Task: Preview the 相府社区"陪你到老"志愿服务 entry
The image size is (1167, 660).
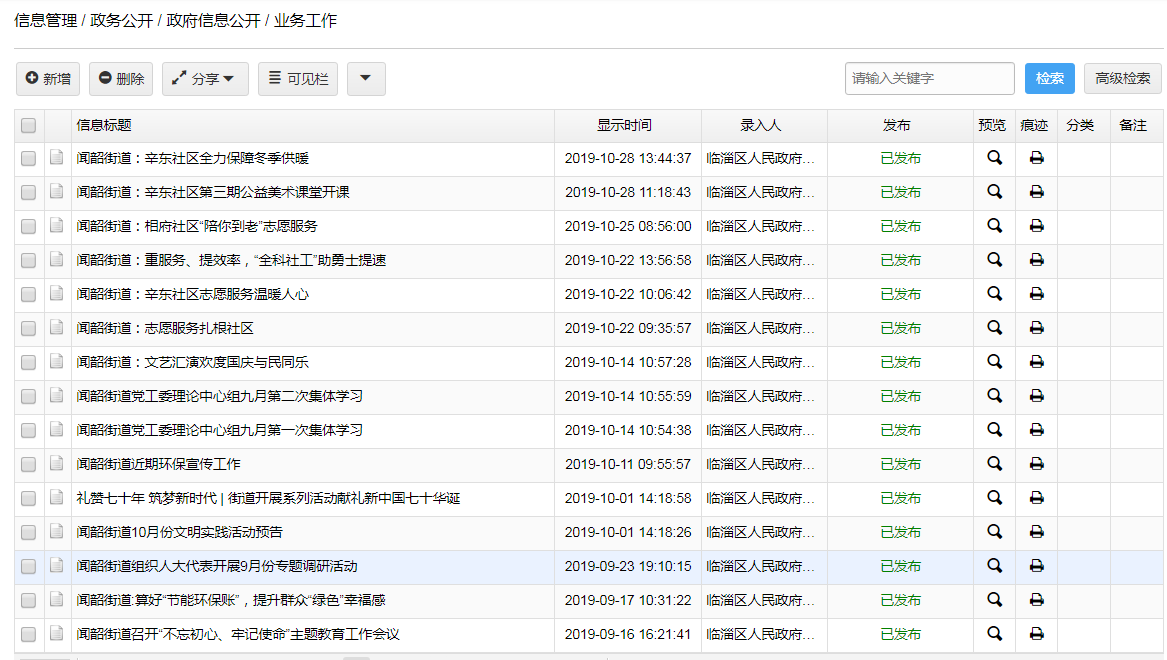Action: 994,226
